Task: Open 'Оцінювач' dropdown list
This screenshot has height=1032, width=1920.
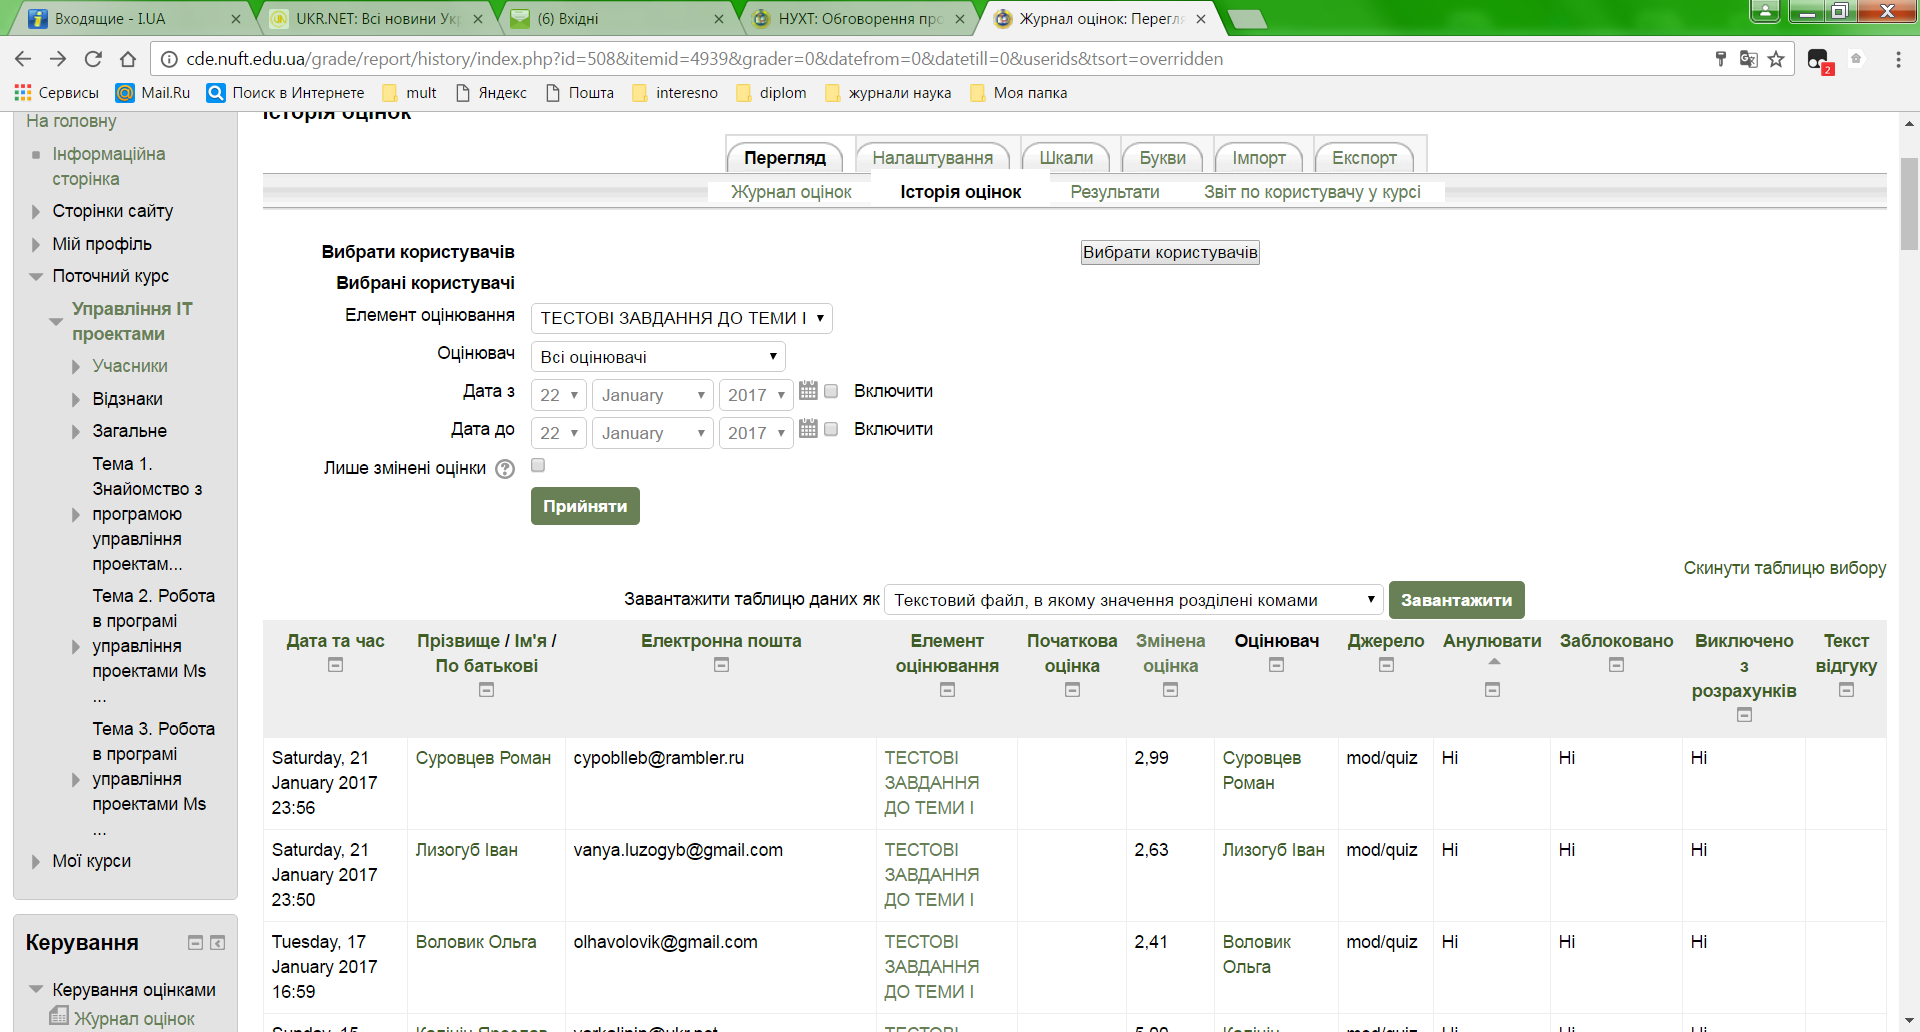Action: [658, 357]
